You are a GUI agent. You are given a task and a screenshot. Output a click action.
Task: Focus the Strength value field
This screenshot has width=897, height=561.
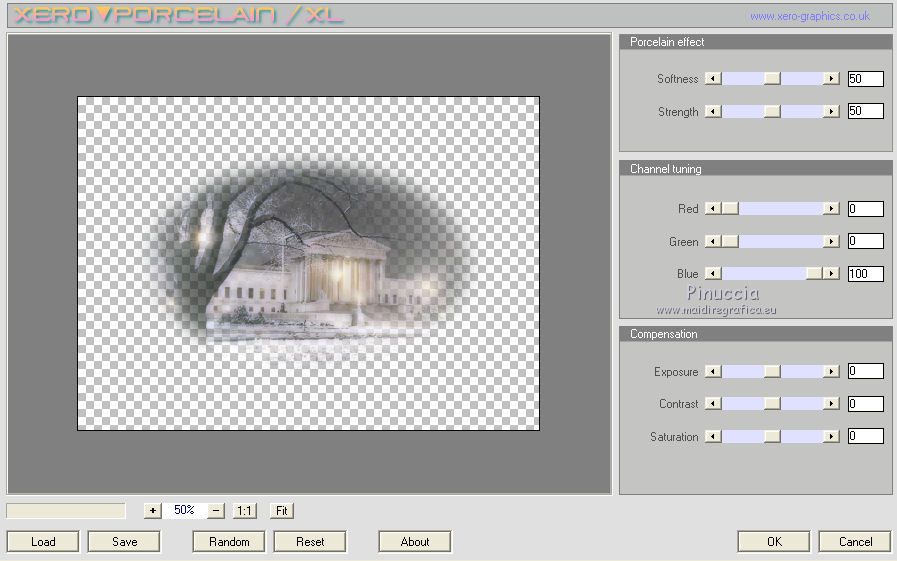click(866, 110)
